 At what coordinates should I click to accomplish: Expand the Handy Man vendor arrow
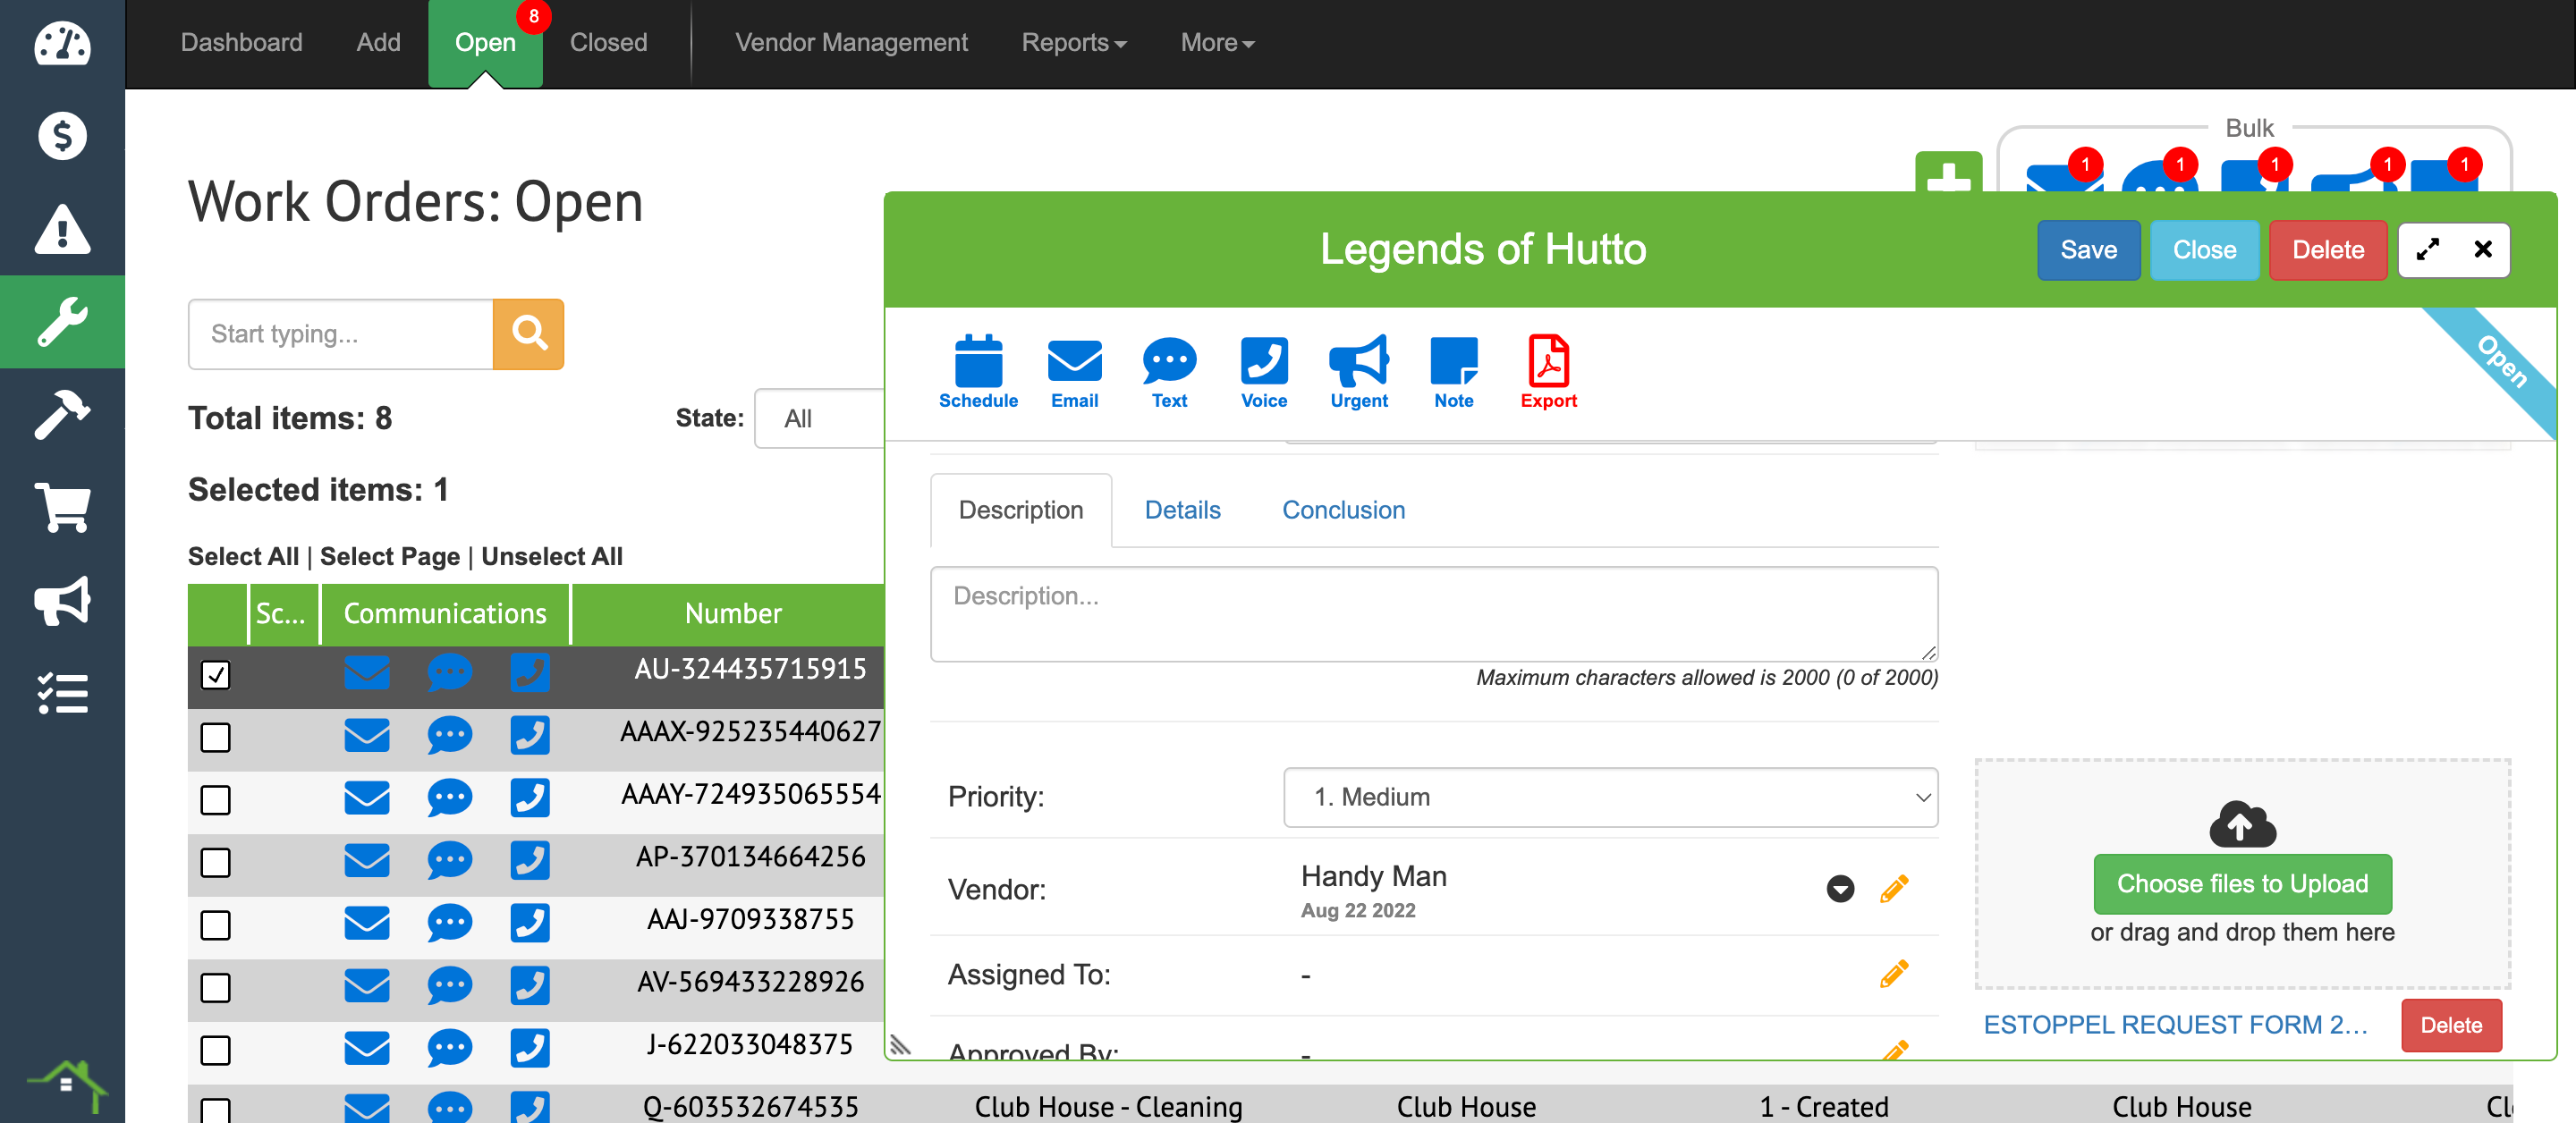[x=1839, y=888]
